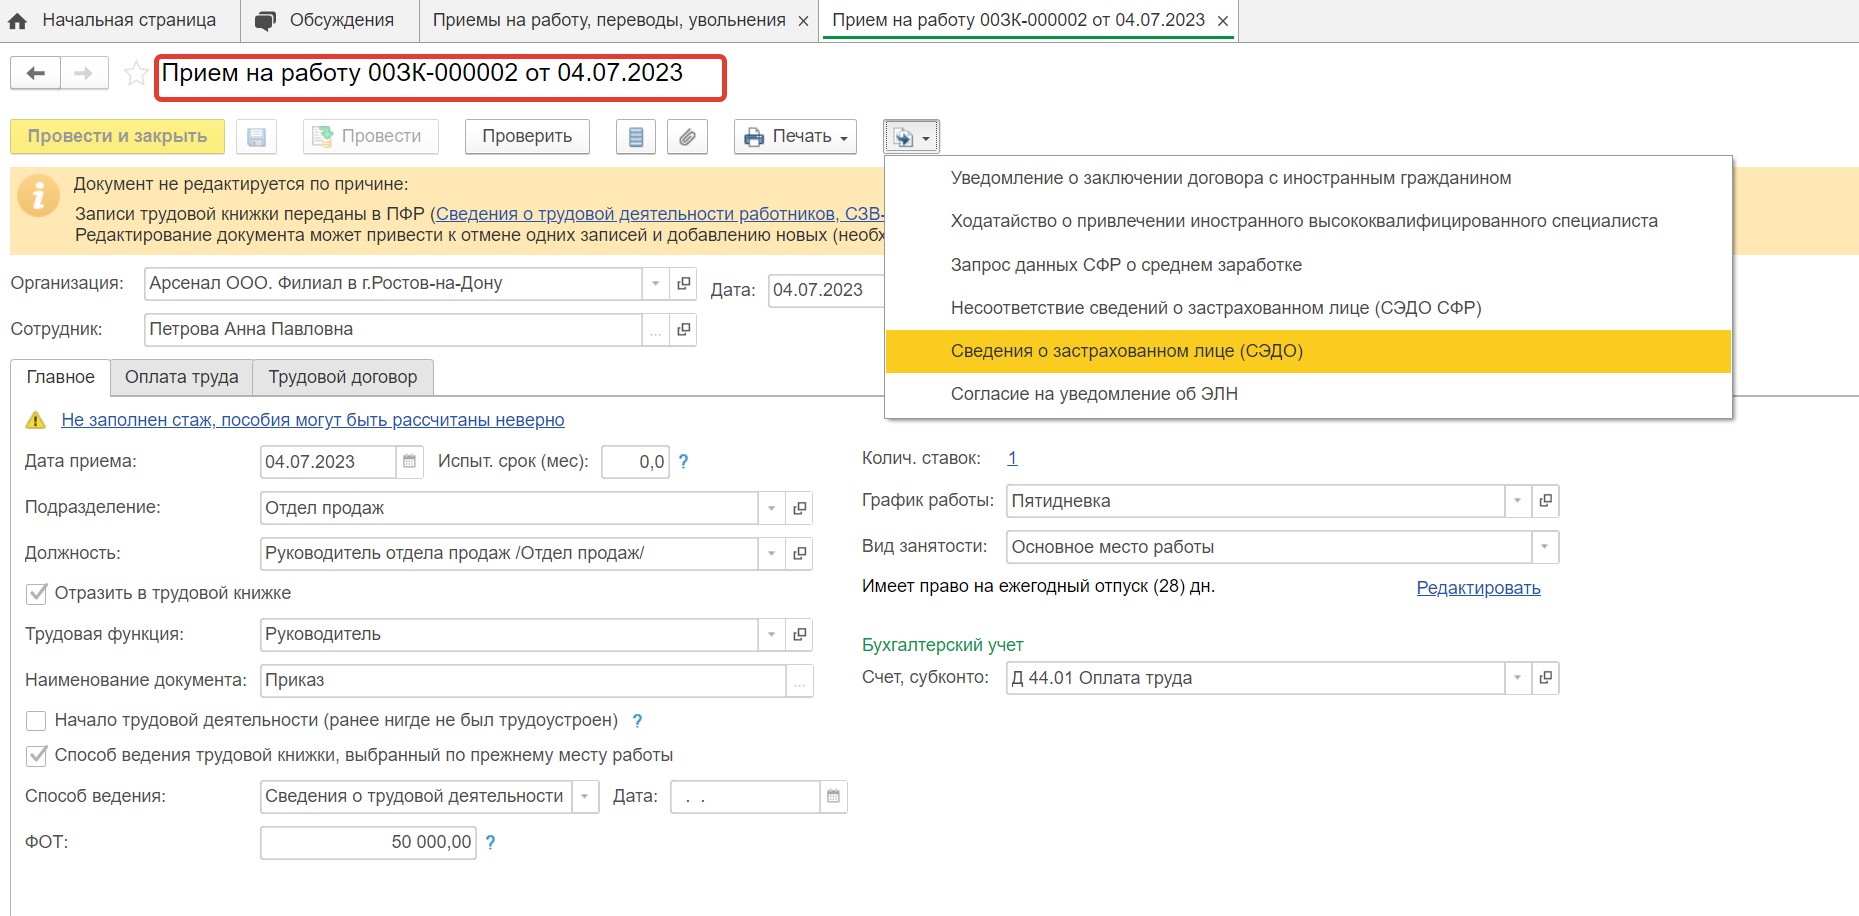
Task: Go to the home page icon
Action: click(x=17, y=20)
